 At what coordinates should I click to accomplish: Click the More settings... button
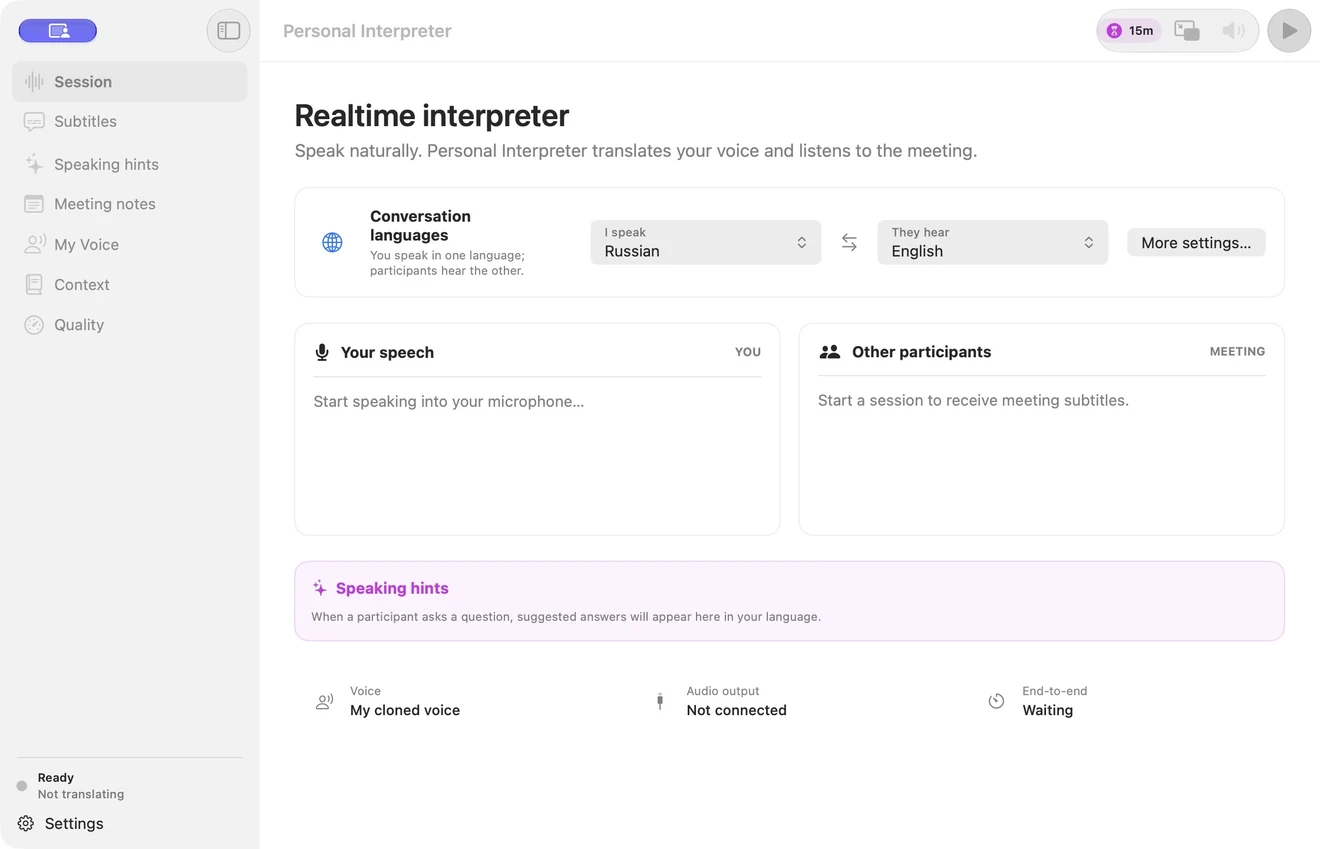1196,242
